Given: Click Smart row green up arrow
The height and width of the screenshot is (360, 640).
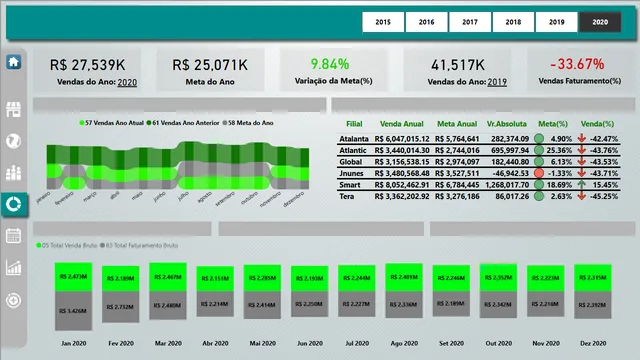Looking at the screenshot, I should [x=582, y=184].
